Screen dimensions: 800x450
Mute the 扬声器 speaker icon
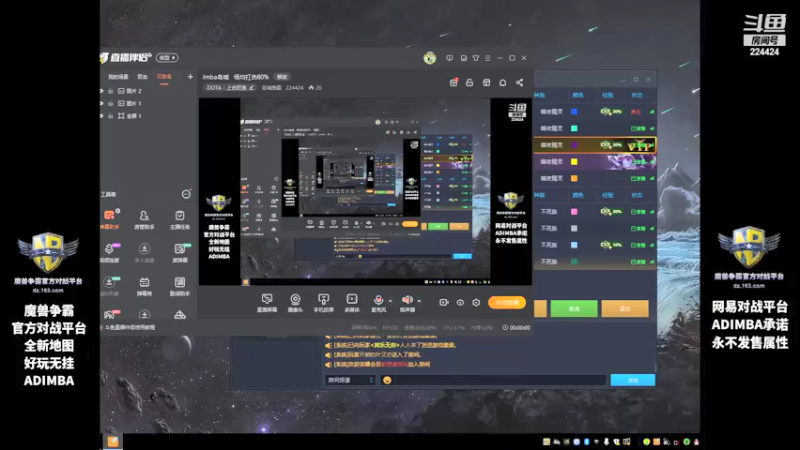[407, 300]
